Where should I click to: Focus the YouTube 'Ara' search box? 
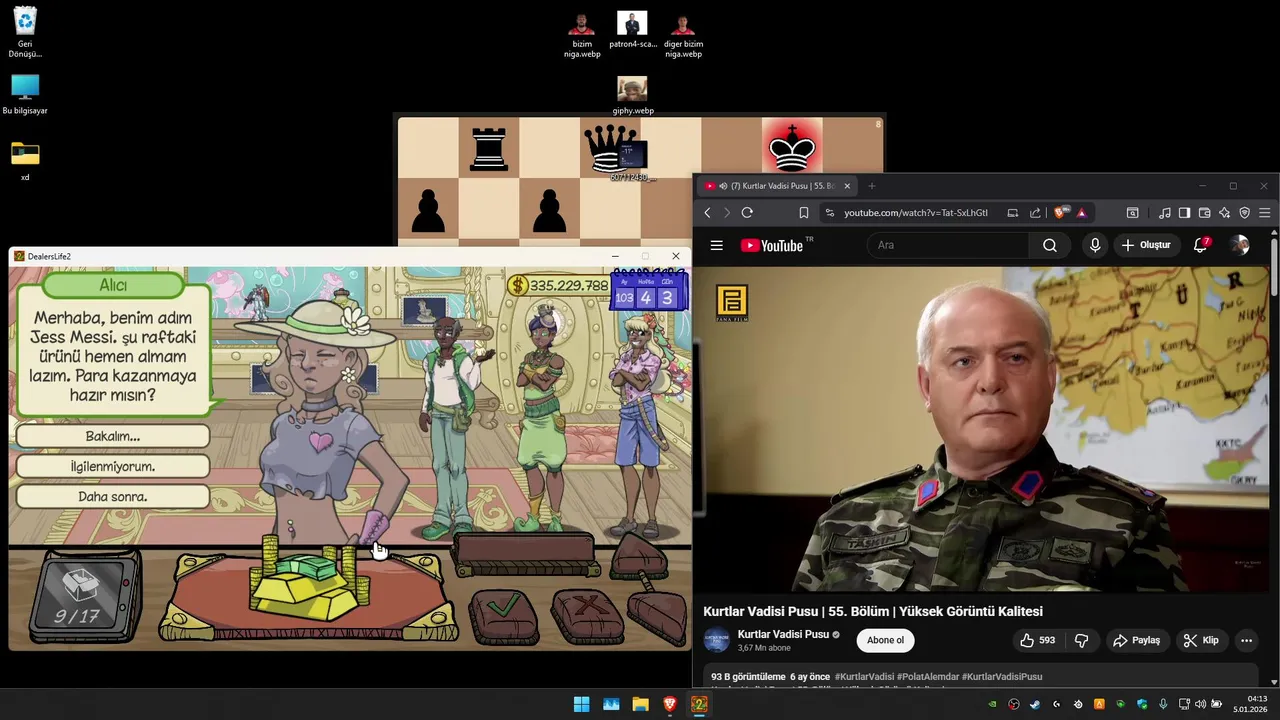pyautogui.click(x=950, y=245)
